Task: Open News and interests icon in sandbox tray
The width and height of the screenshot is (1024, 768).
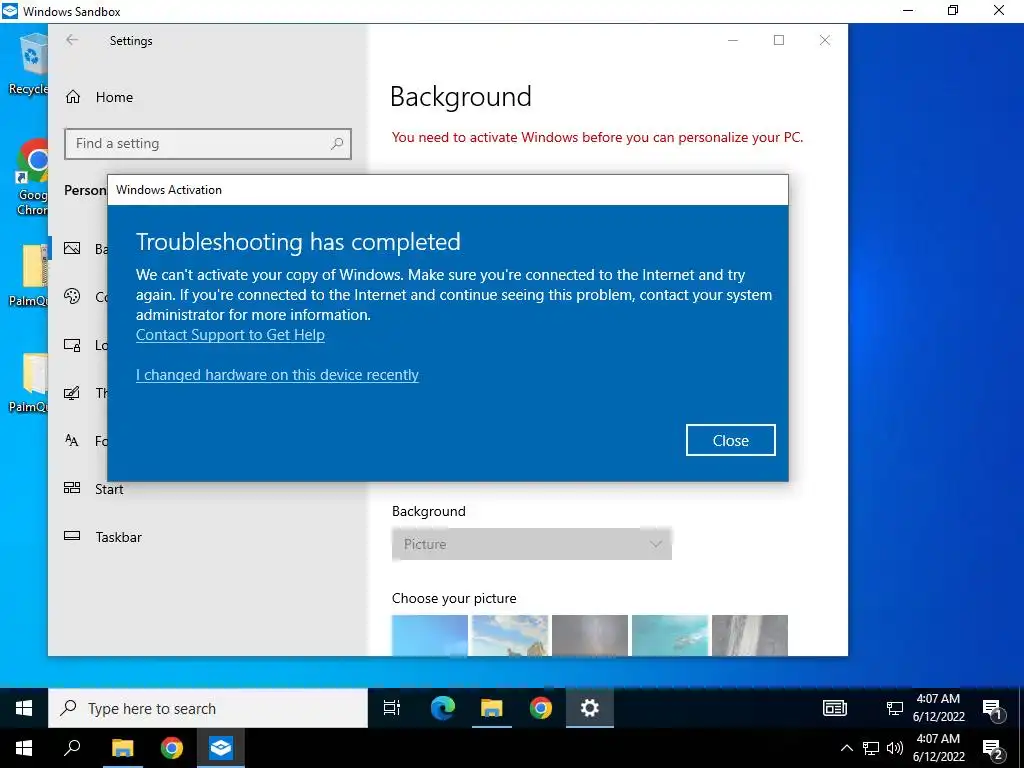Action: pyautogui.click(x=835, y=708)
